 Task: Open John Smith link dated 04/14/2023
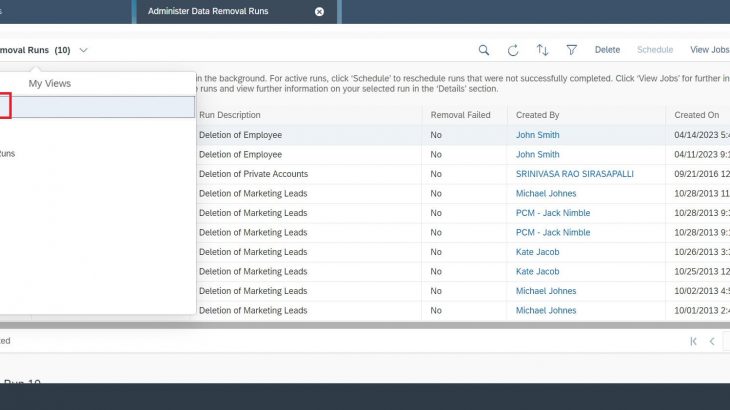point(537,135)
